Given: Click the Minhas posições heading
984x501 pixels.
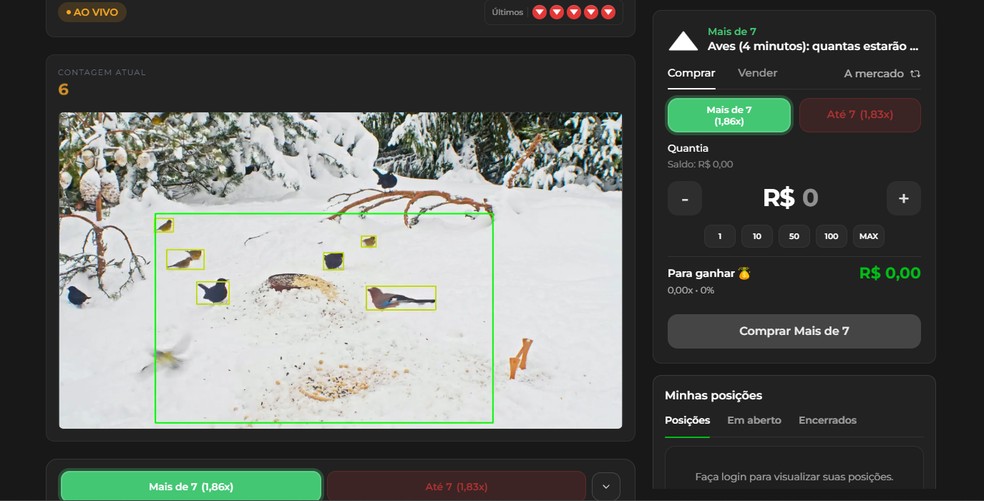Looking at the screenshot, I should 713,396.
